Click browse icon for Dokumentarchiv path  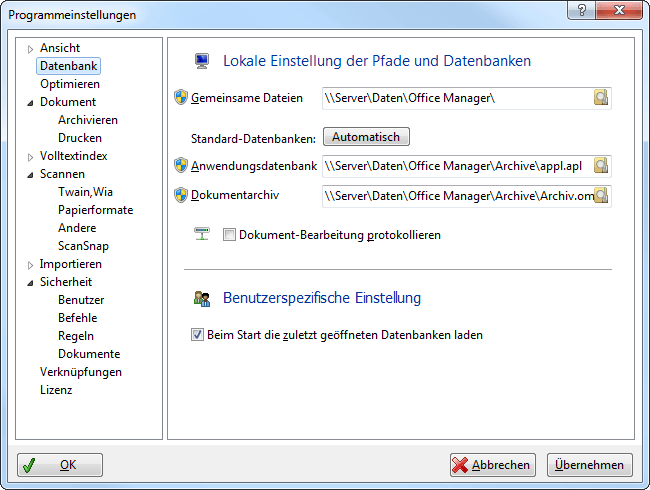tap(601, 196)
